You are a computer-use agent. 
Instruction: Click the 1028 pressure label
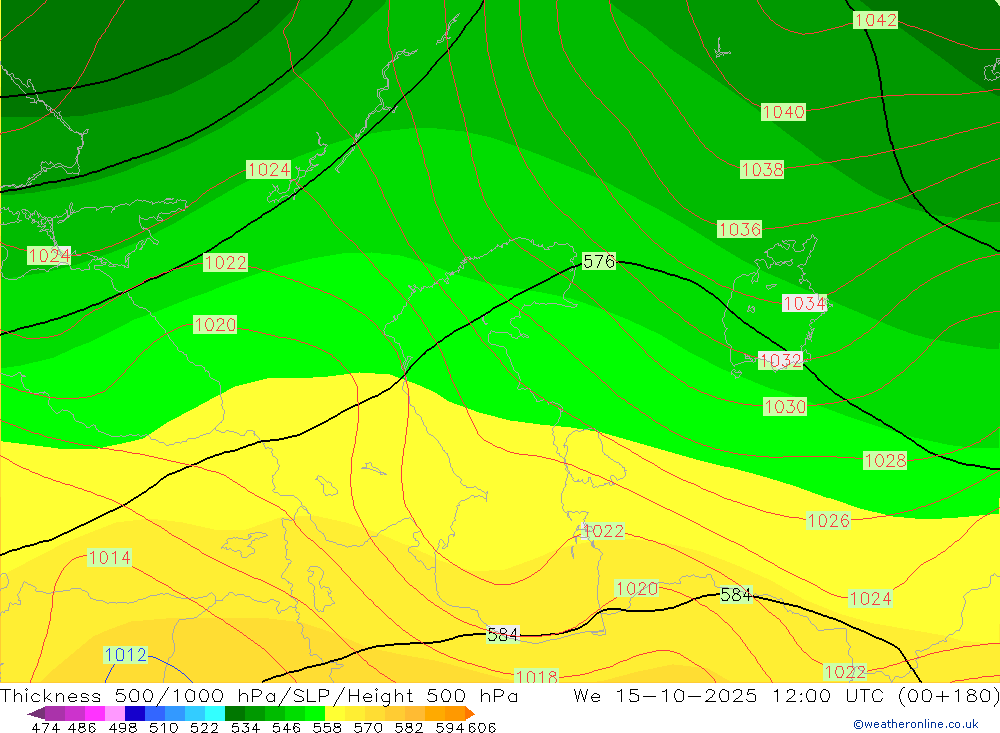tap(885, 461)
